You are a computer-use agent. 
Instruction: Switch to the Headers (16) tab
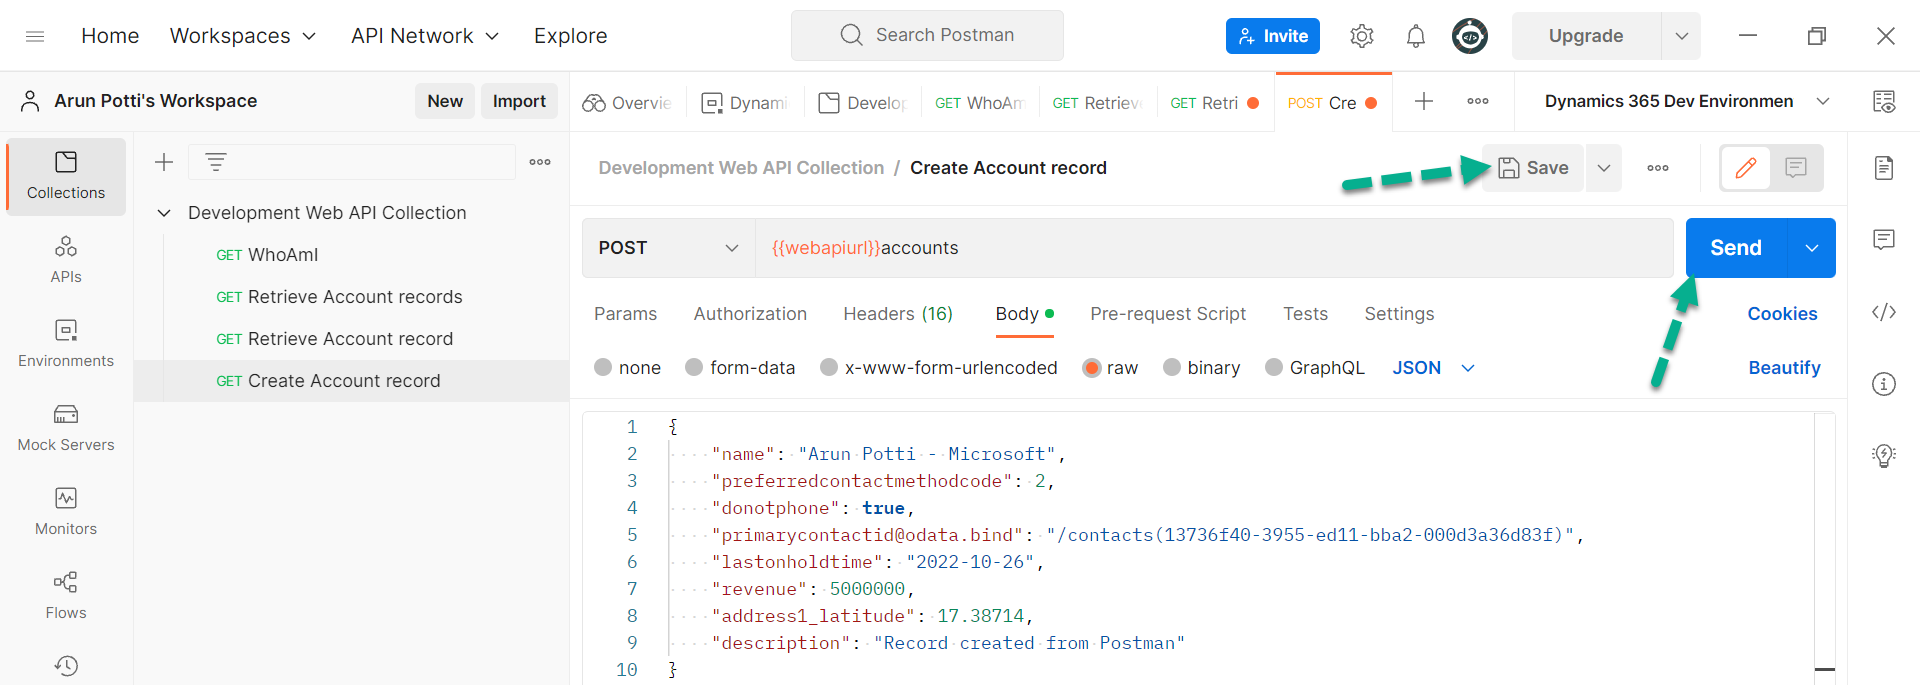(898, 314)
